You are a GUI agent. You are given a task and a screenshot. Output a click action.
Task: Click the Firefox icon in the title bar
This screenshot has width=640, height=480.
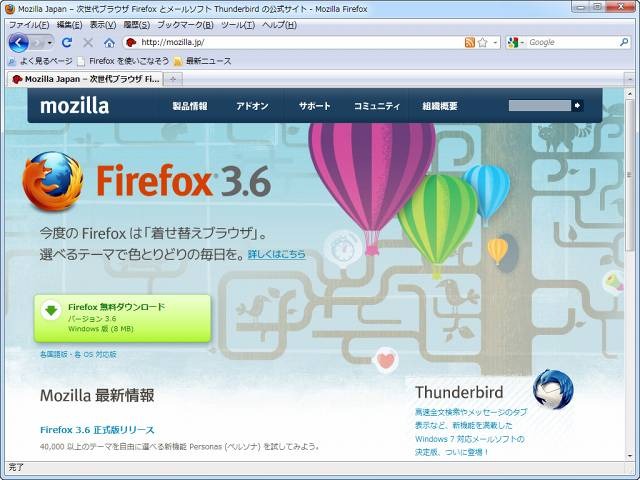(x=10, y=9)
